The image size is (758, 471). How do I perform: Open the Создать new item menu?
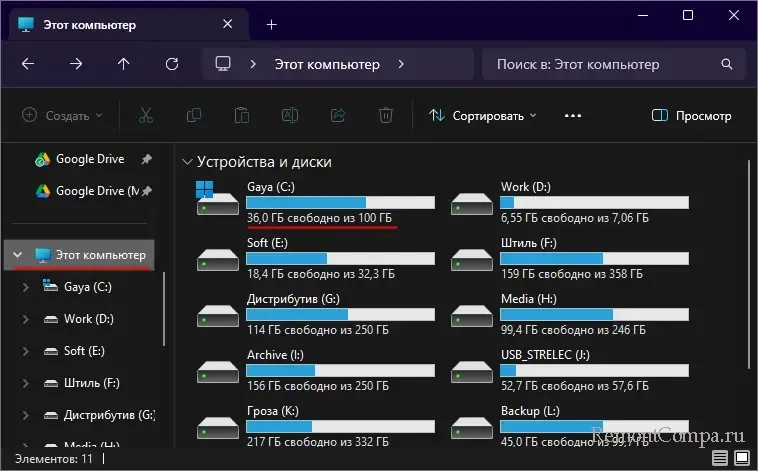pos(63,115)
